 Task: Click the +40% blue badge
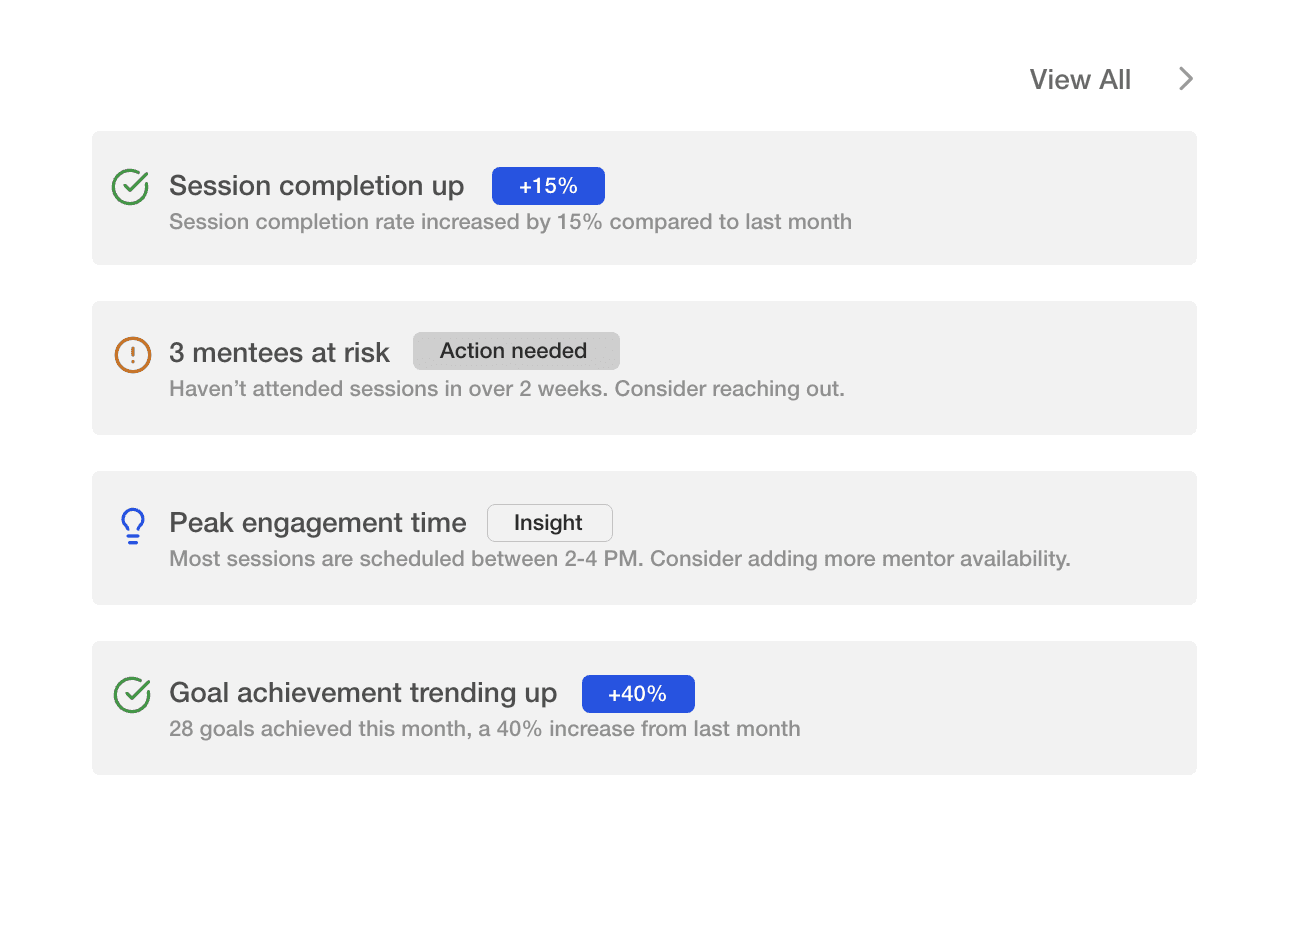(x=638, y=694)
